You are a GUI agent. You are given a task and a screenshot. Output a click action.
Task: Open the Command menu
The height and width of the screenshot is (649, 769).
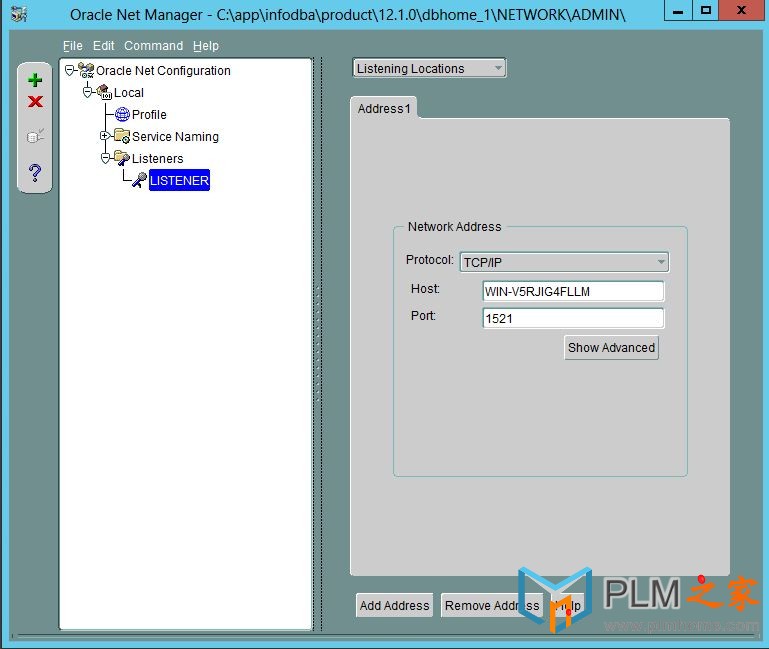coord(154,46)
